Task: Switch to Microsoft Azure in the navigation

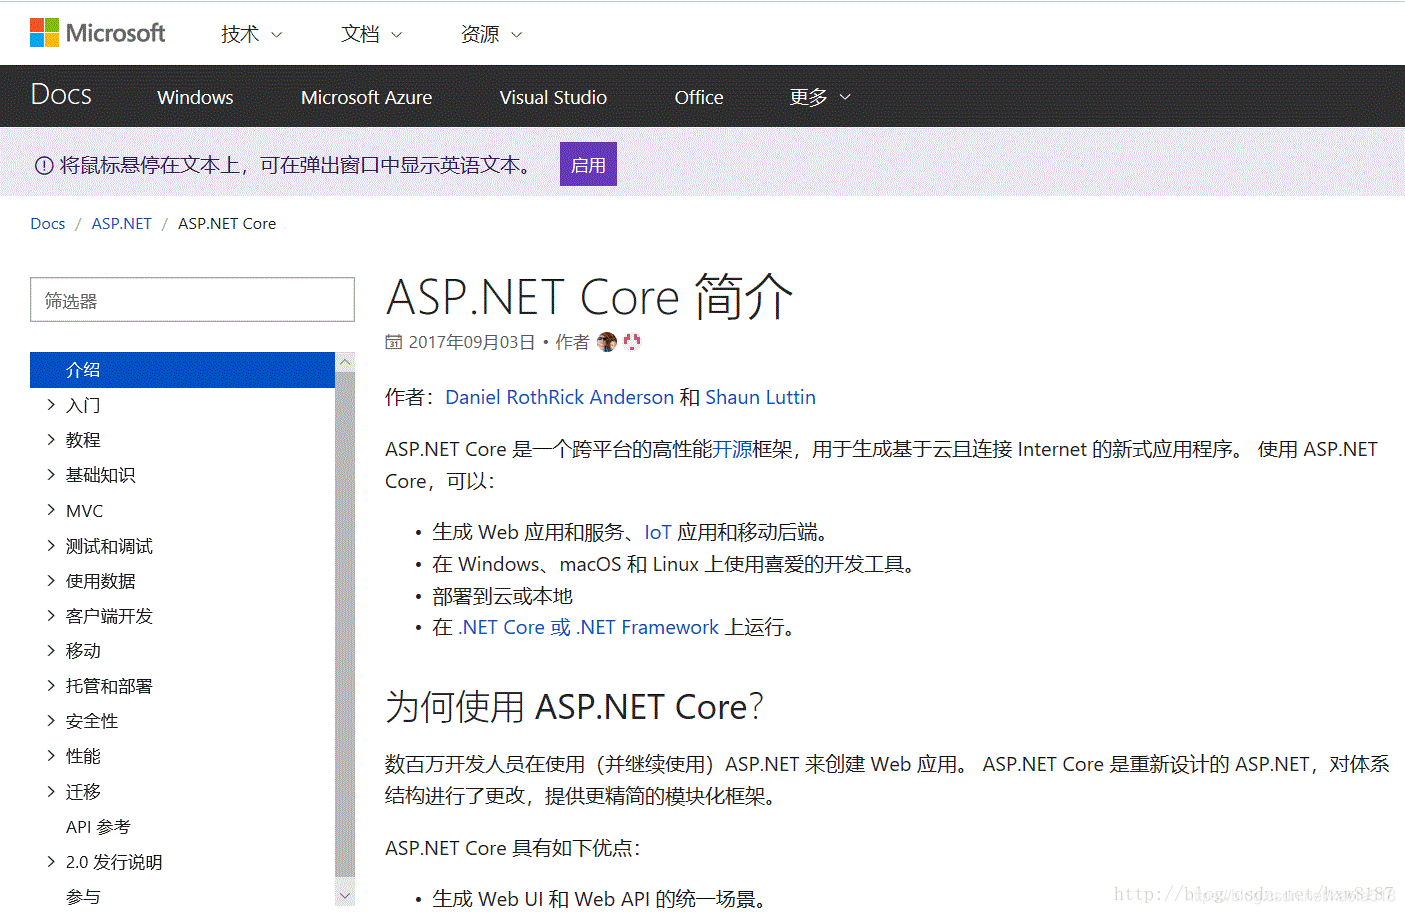Action: coord(366,97)
